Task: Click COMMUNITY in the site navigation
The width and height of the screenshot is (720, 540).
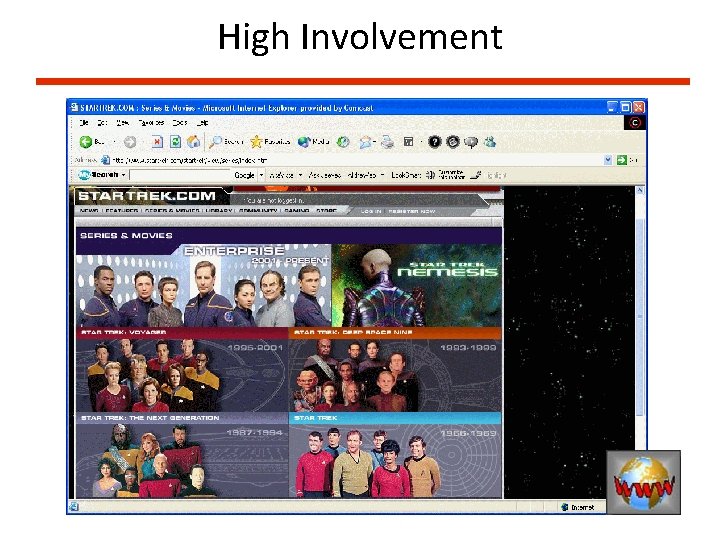Action: pyautogui.click(x=258, y=210)
